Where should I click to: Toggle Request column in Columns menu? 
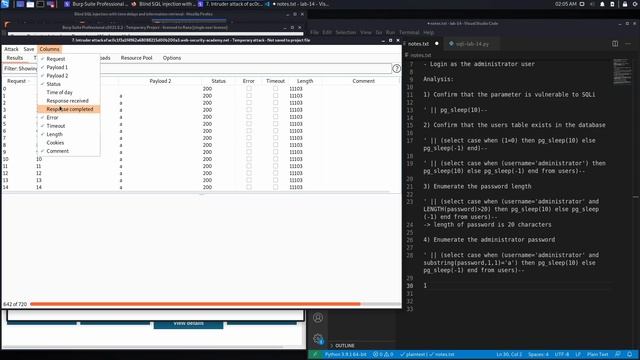[68, 59]
